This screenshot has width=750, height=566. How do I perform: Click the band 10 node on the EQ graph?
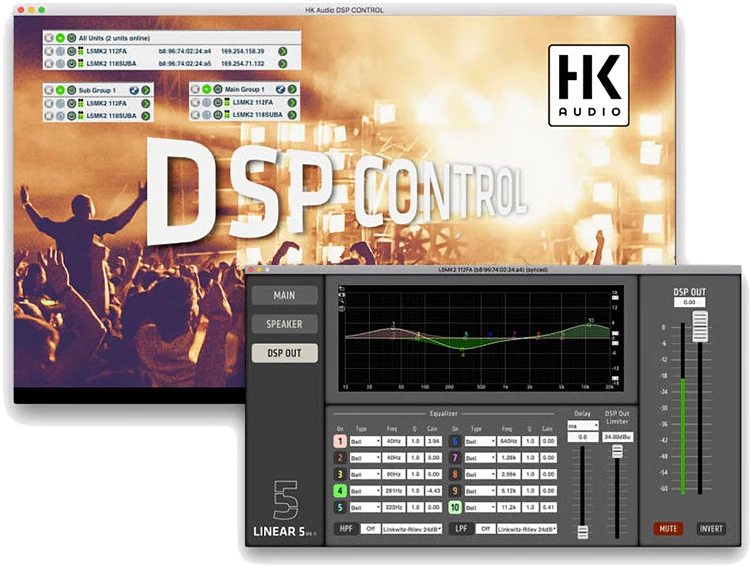click(589, 324)
